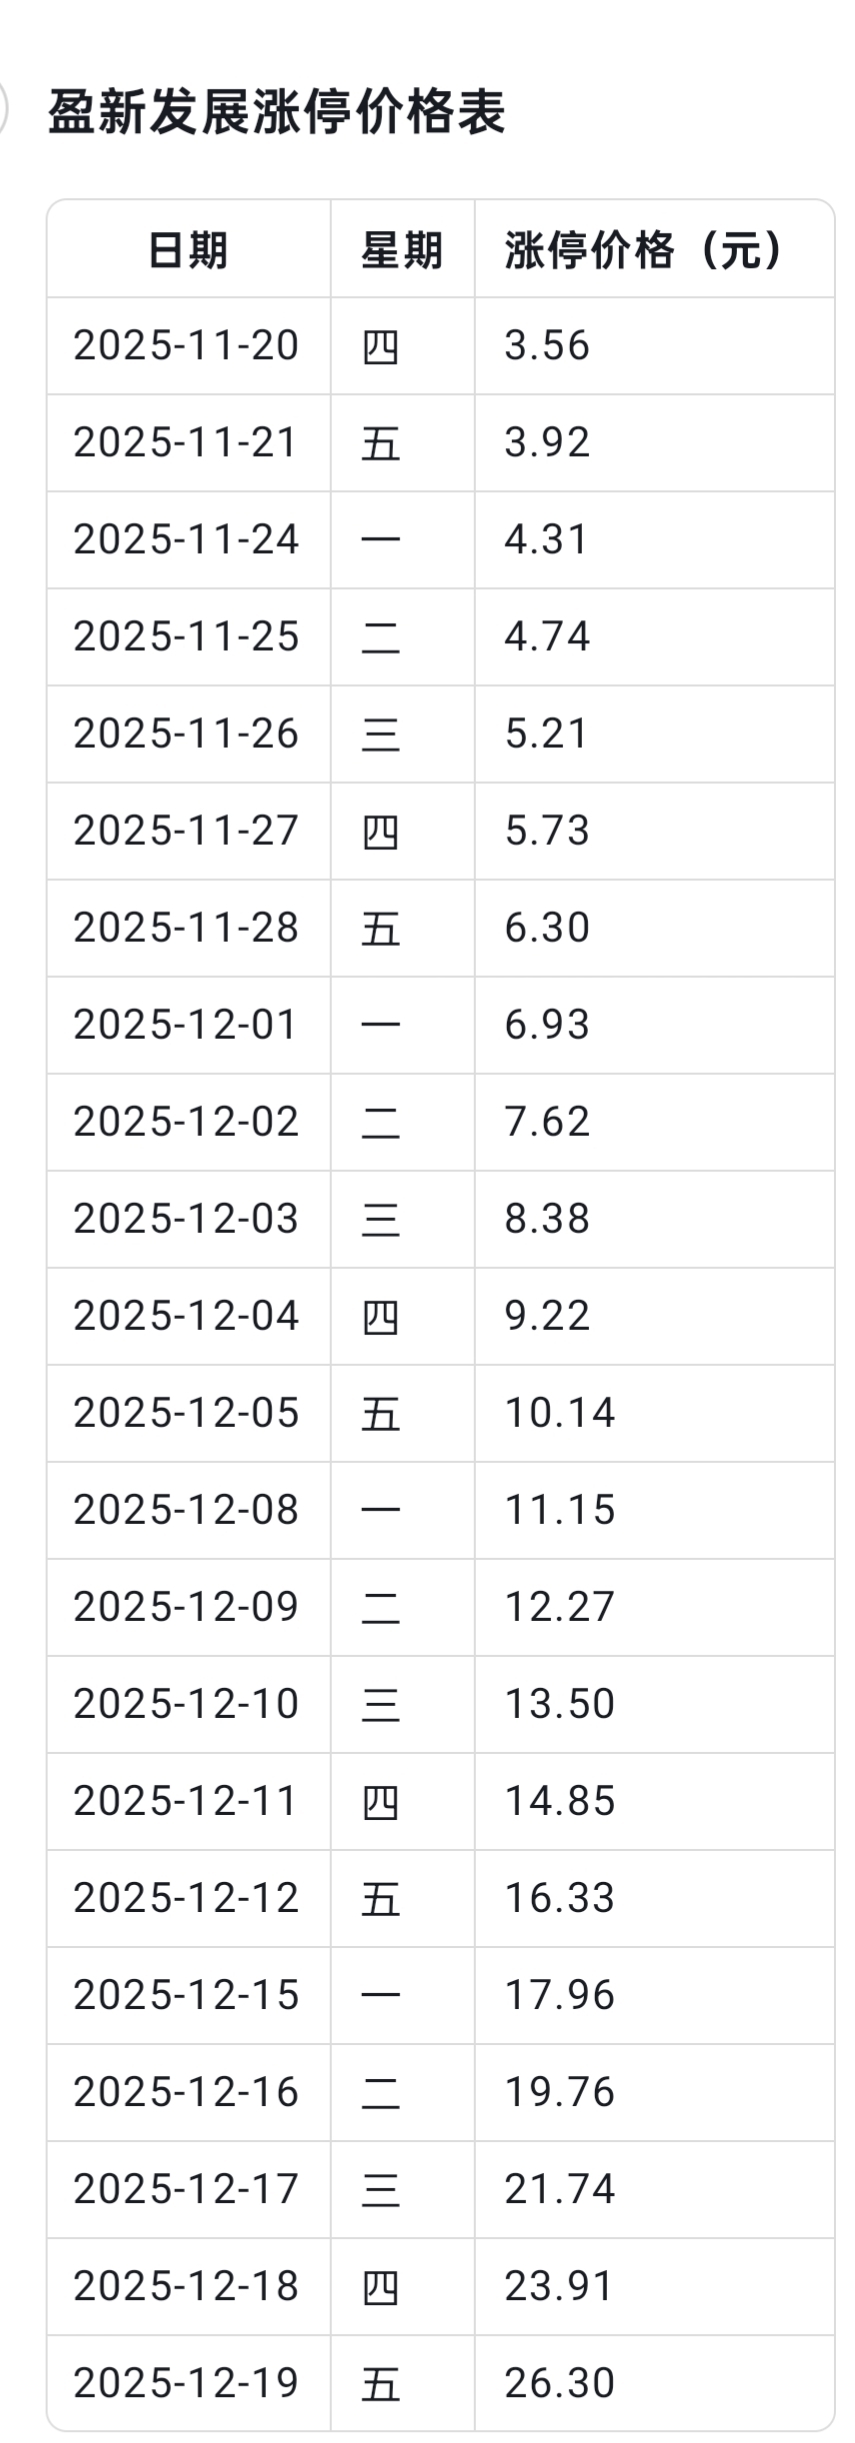Select the date 2025-12-09
Image resolution: width=855 pixels, height=2443 pixels.
coord(186,1606)
